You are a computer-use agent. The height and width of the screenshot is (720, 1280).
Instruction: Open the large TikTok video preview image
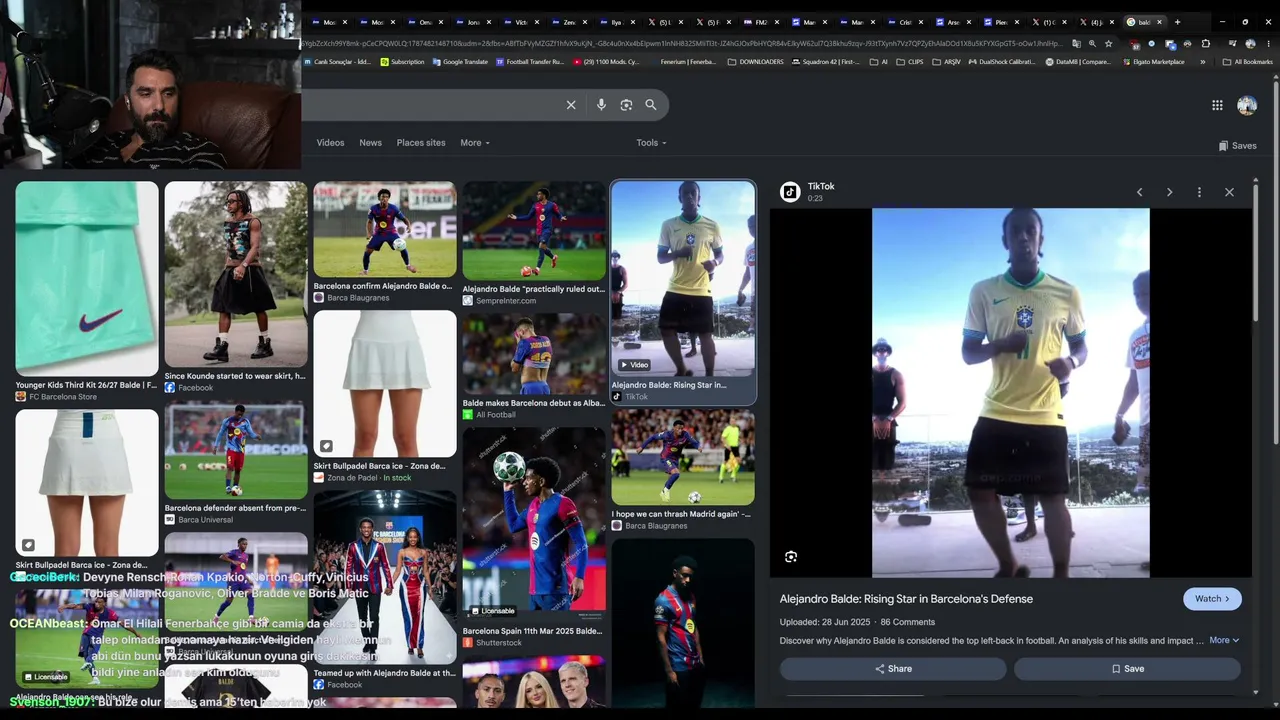1011,393
